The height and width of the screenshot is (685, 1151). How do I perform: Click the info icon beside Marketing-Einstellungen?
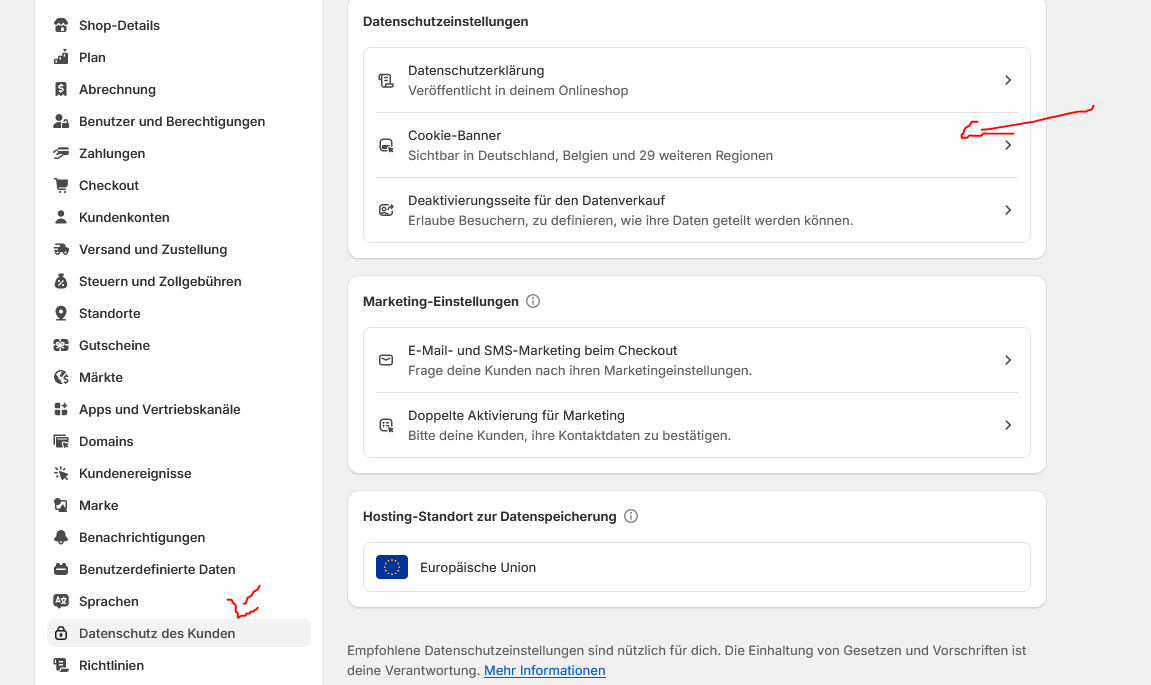click(533, 301)
